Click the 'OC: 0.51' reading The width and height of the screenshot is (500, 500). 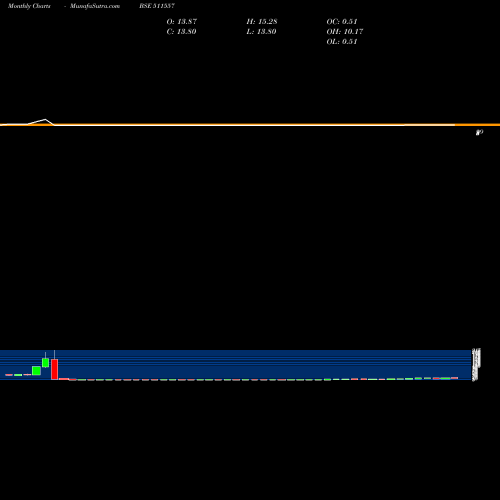click(x=342, y=21)
